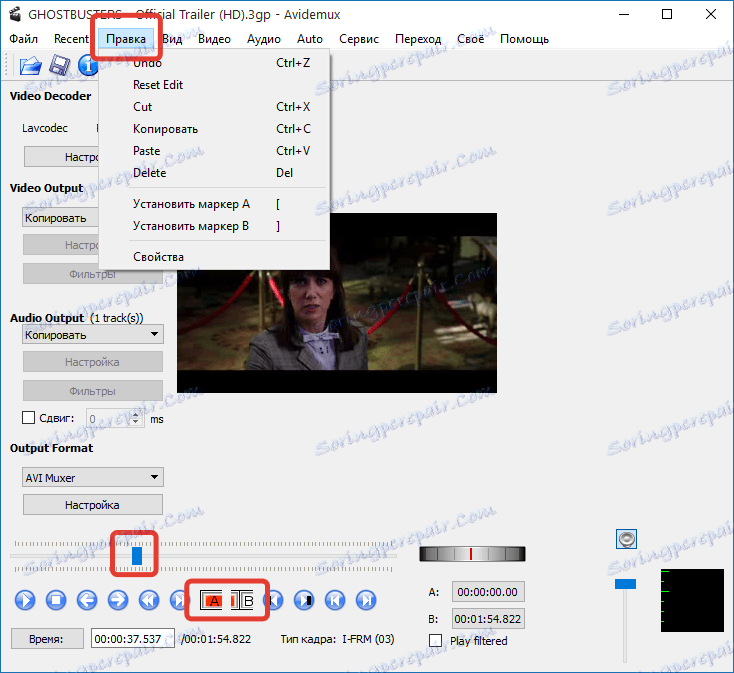This screenshot has width=734, height=673.
Task: Click the video preview frame
Action: coord(337,303)
